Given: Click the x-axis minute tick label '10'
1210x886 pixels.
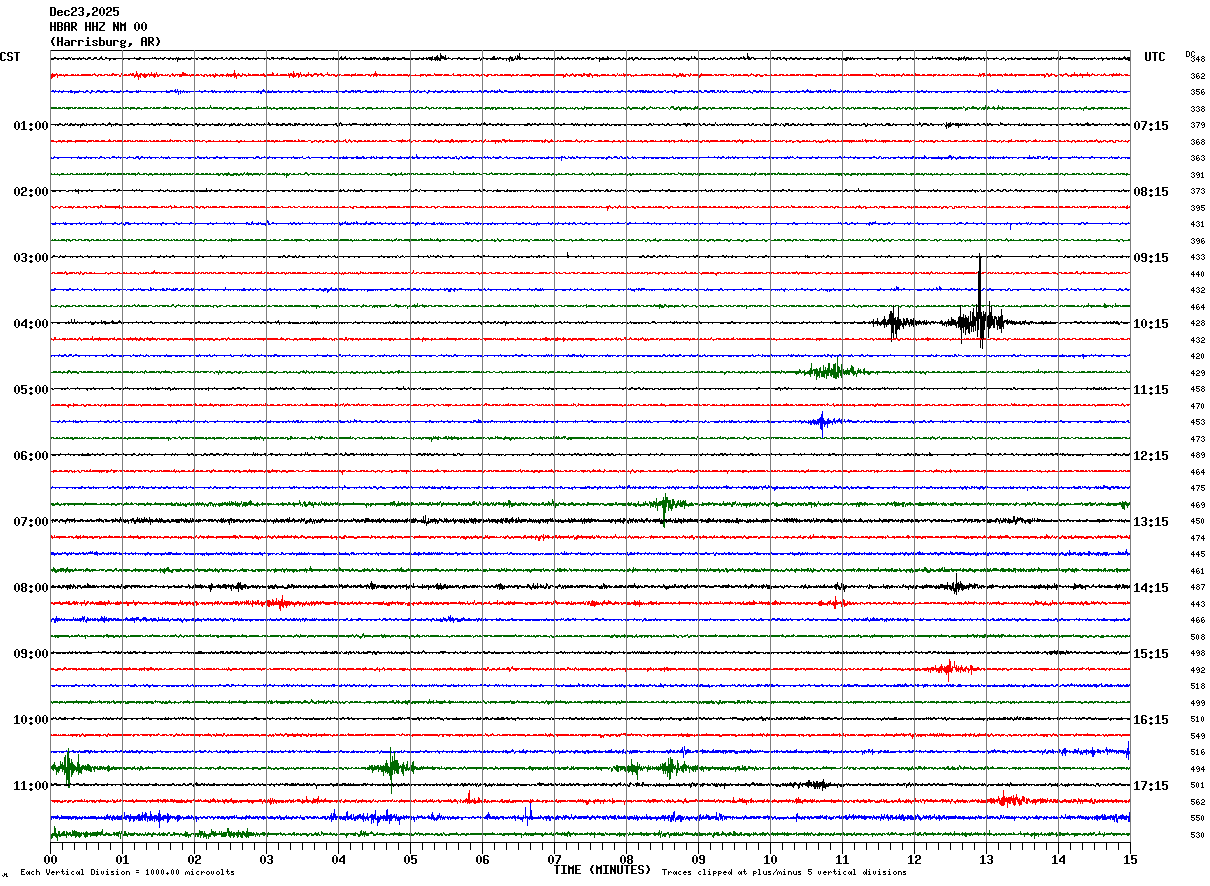Looking at the screenshot, I should (770, 859).
